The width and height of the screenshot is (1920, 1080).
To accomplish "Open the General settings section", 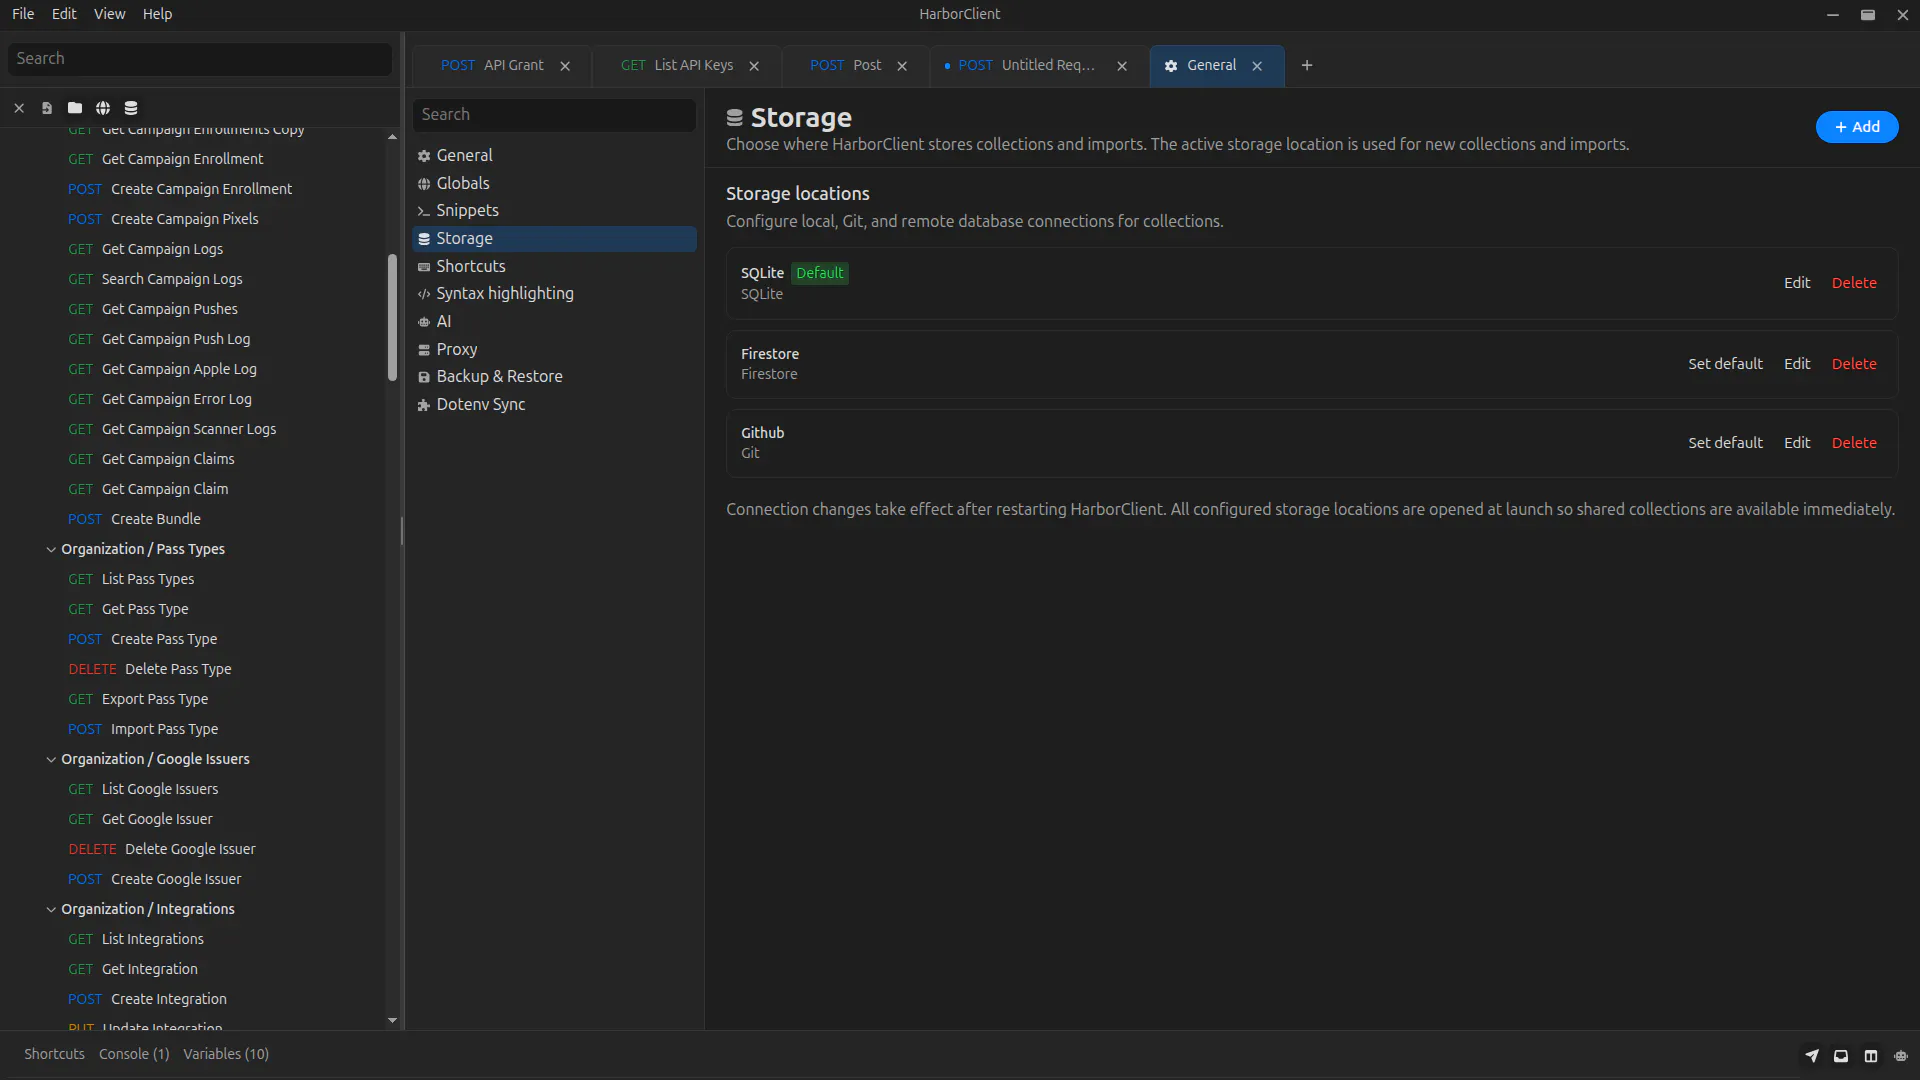I will pyautogui.click(x=554, y=156).
